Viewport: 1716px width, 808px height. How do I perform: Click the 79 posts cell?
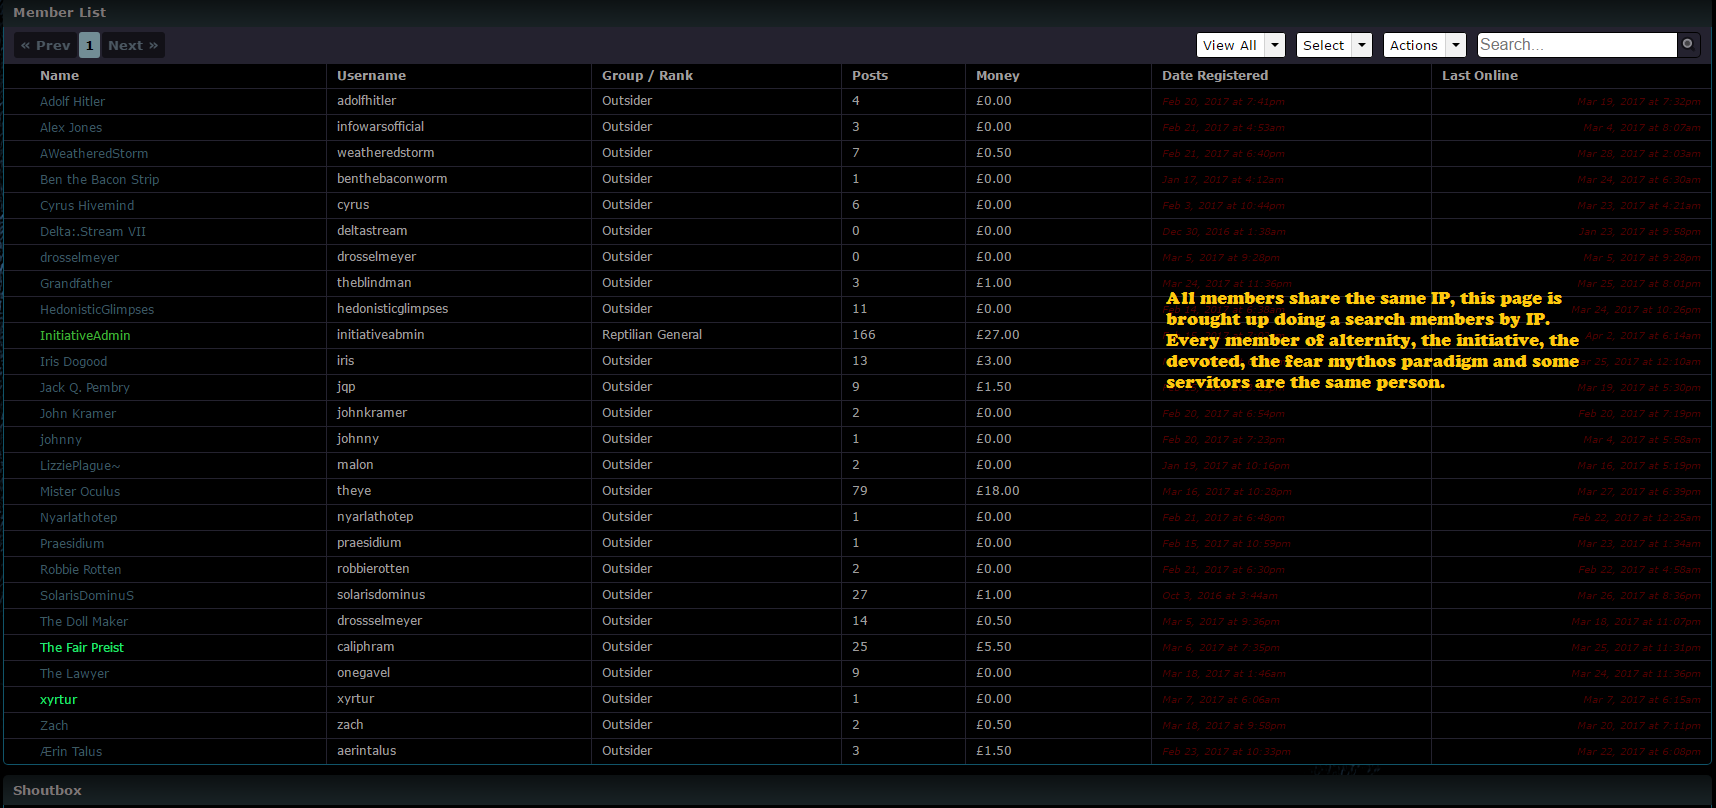coord(860,491)
